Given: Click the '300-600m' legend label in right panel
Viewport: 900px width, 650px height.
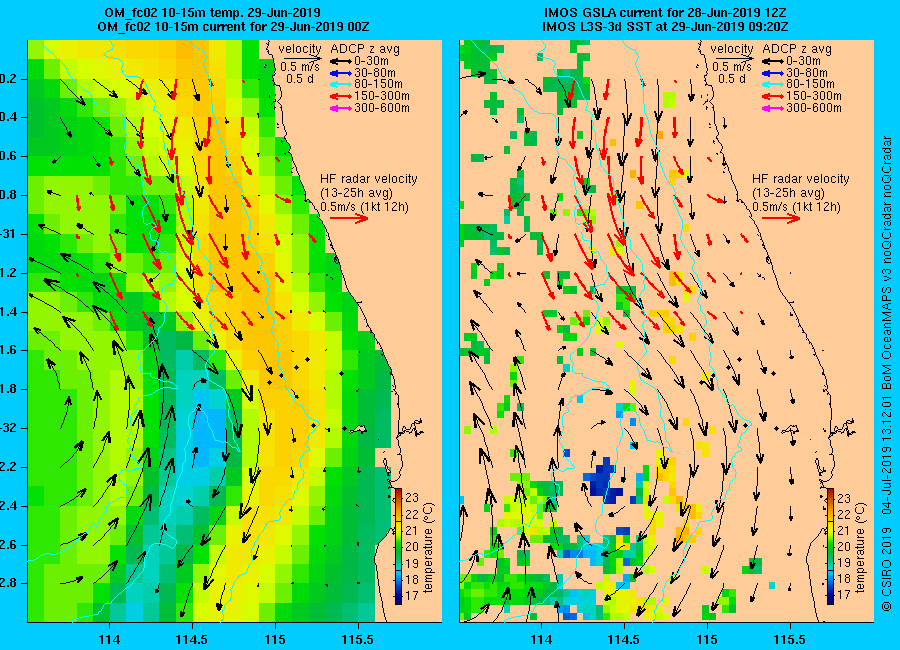Looking at the screenshot, I should (814, 109).
